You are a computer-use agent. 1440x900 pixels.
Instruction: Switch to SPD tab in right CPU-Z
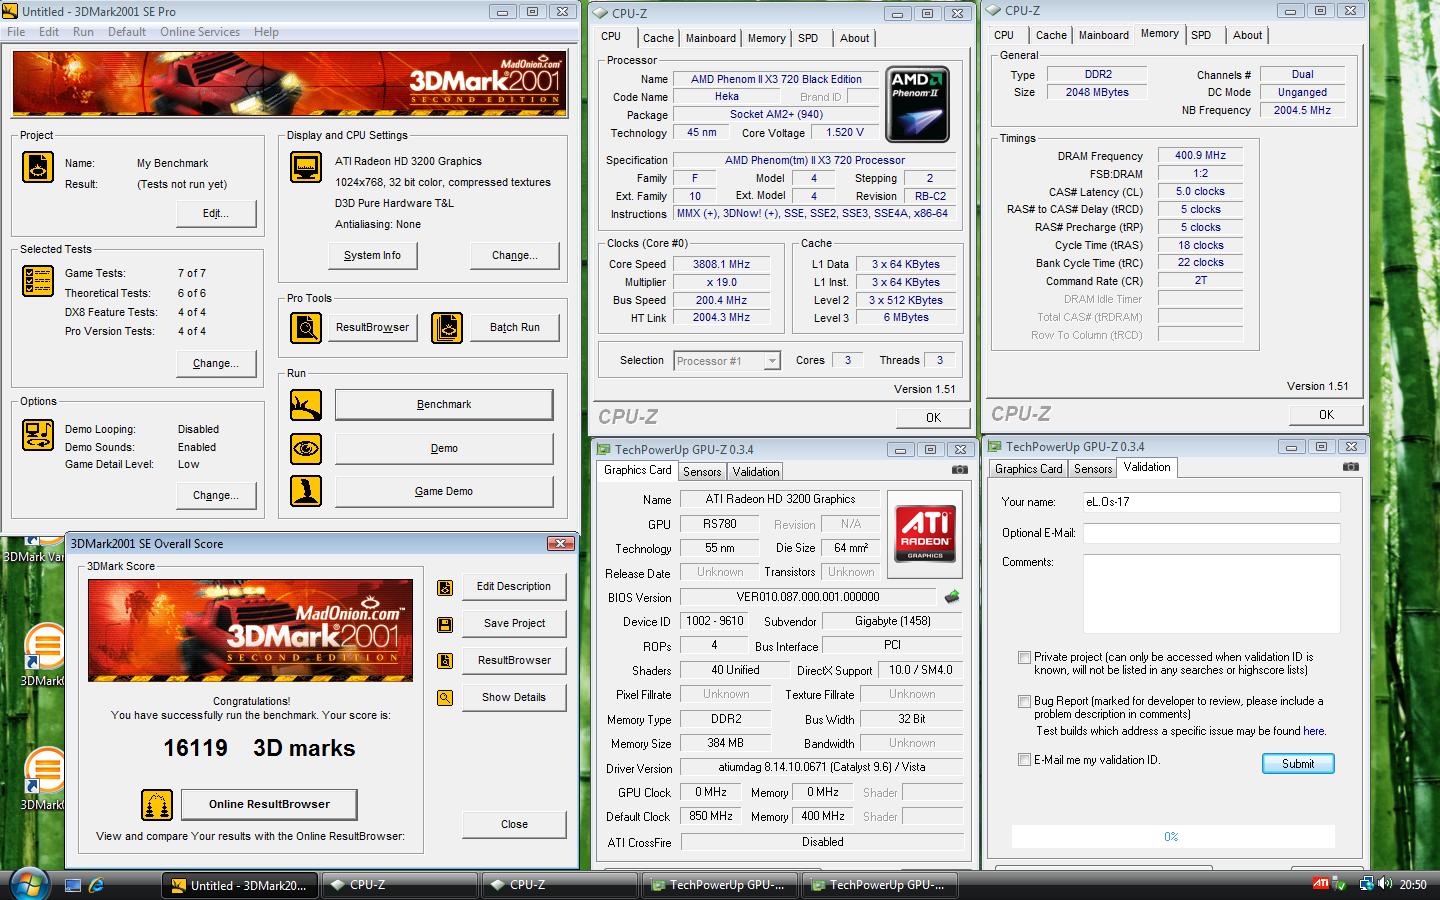click(1201, 35)
